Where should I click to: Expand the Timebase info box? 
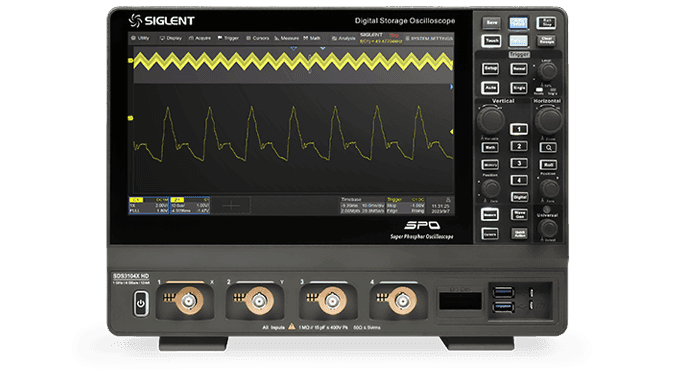(362, 206)
